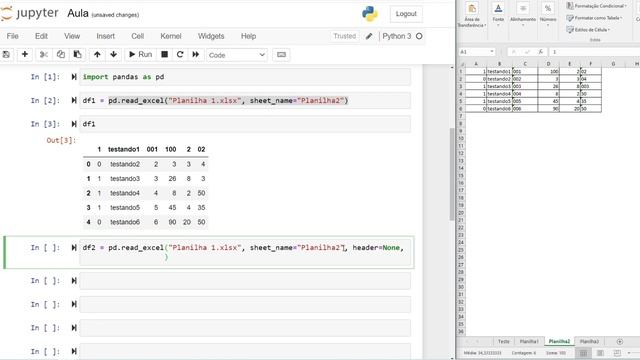
Task: Switch Excel to Normal view icon
Action: click(x=583, y=353)
